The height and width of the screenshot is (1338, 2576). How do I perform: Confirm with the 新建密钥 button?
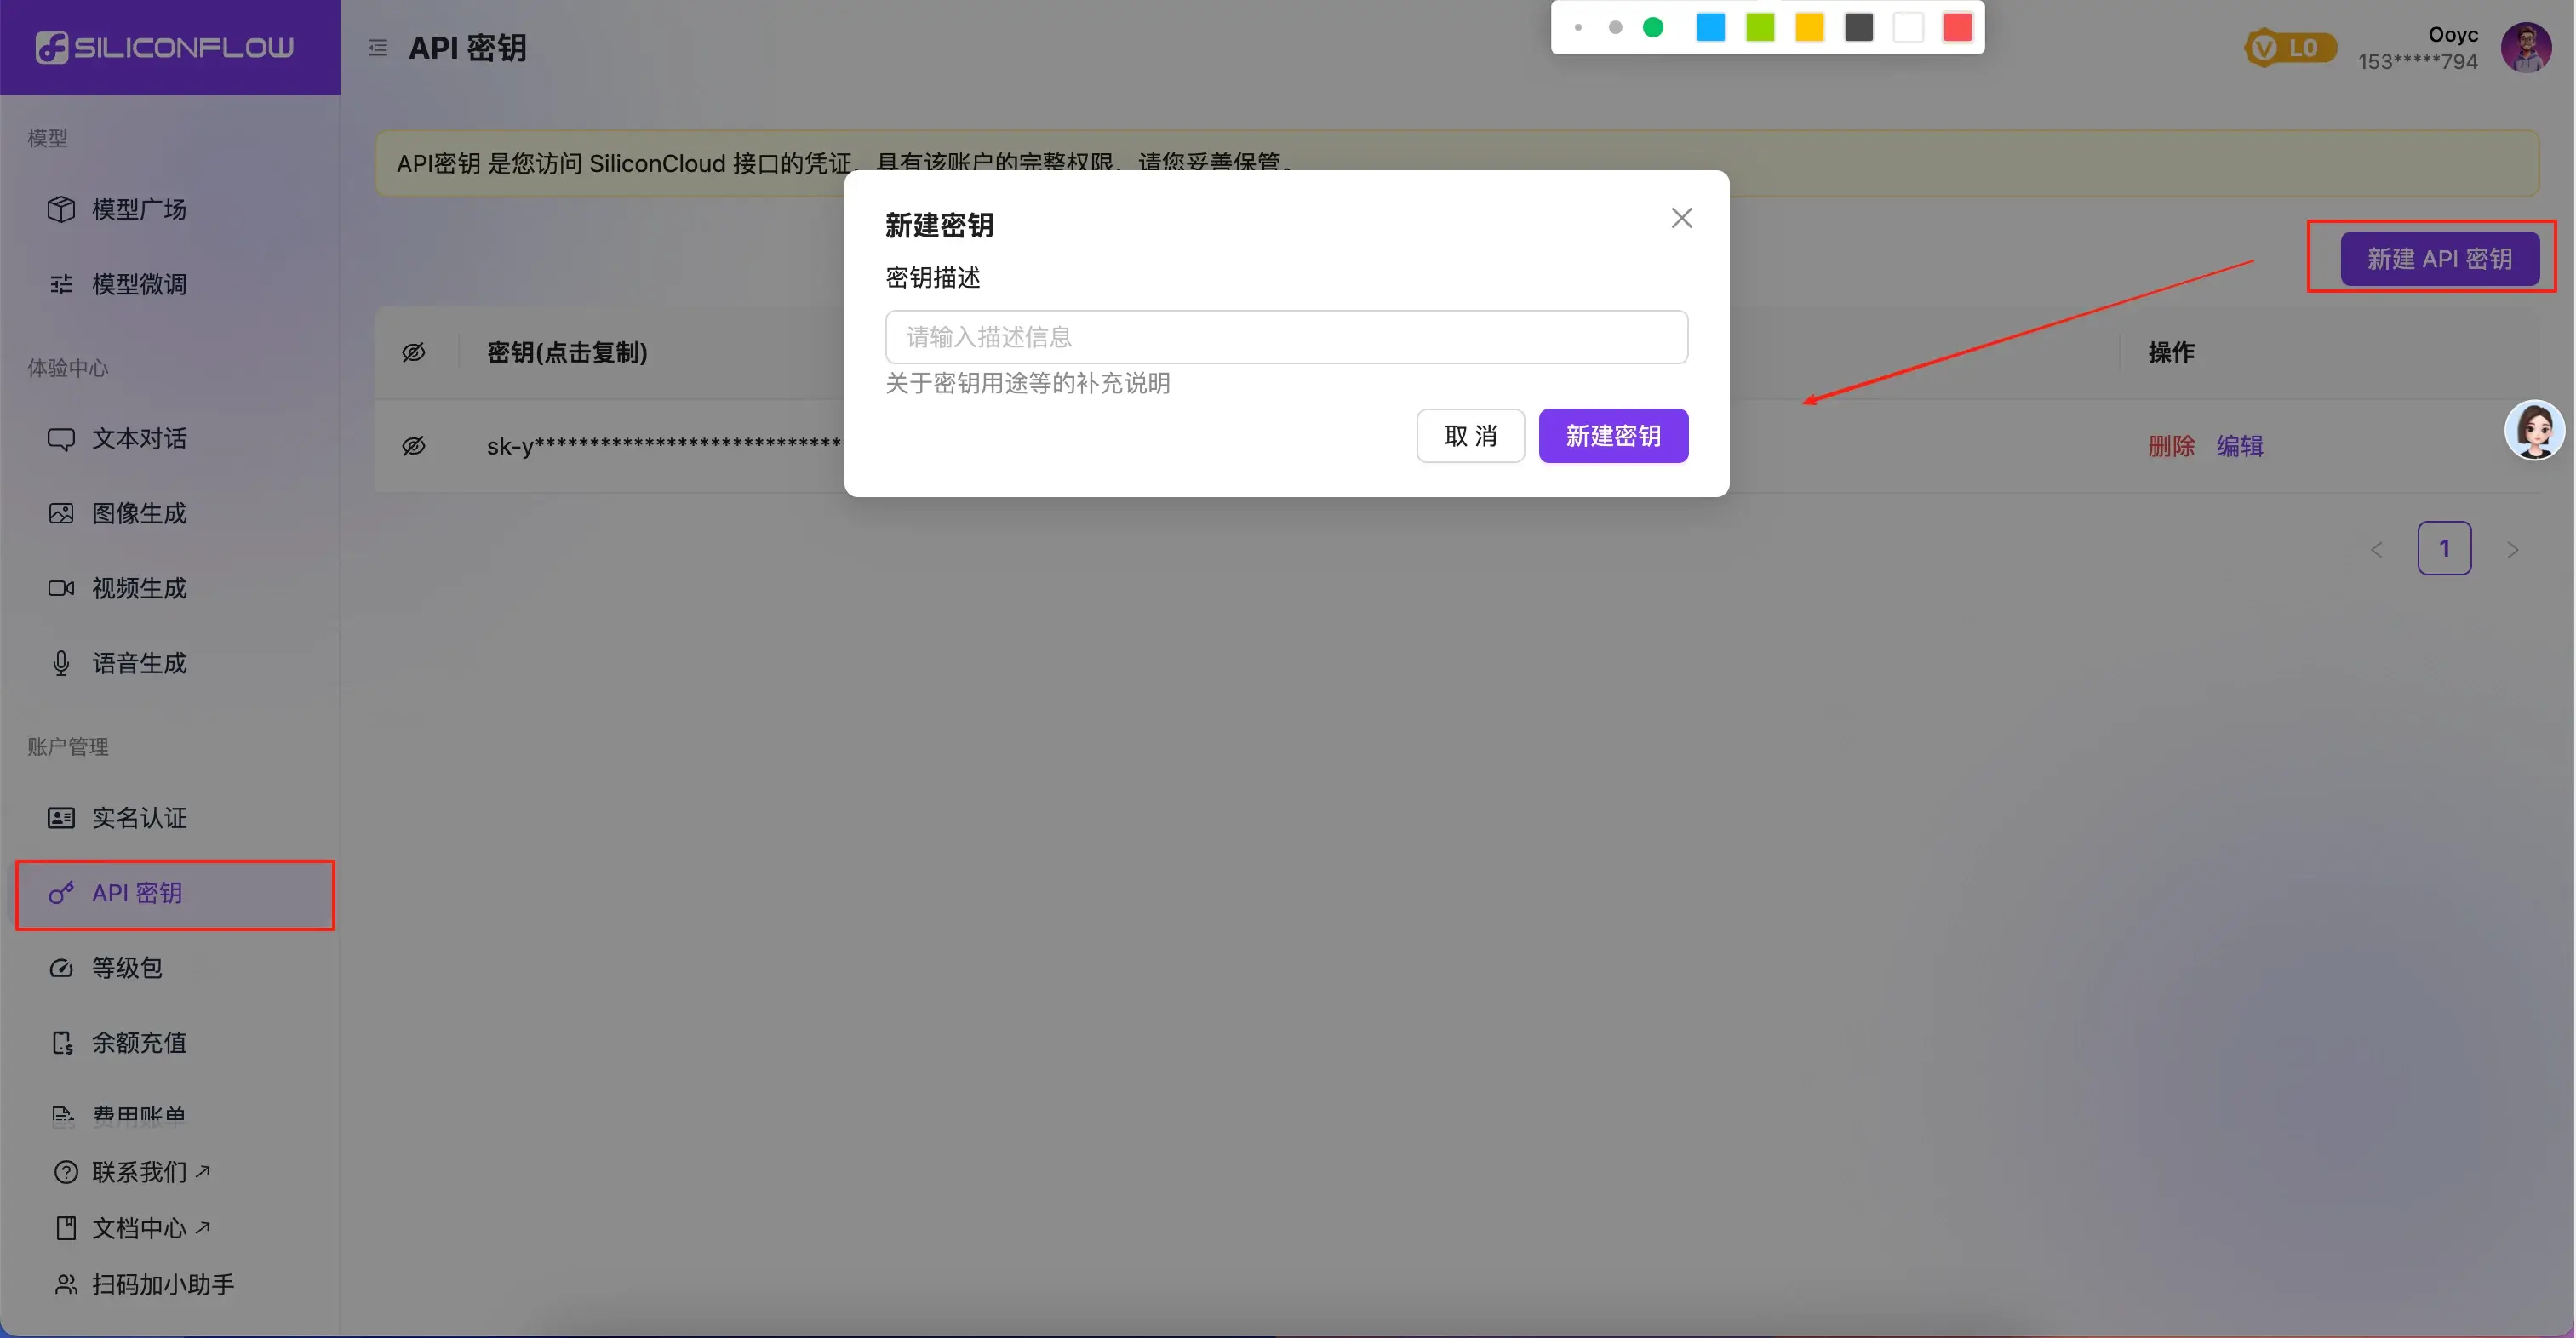[x=1613, y=435]
